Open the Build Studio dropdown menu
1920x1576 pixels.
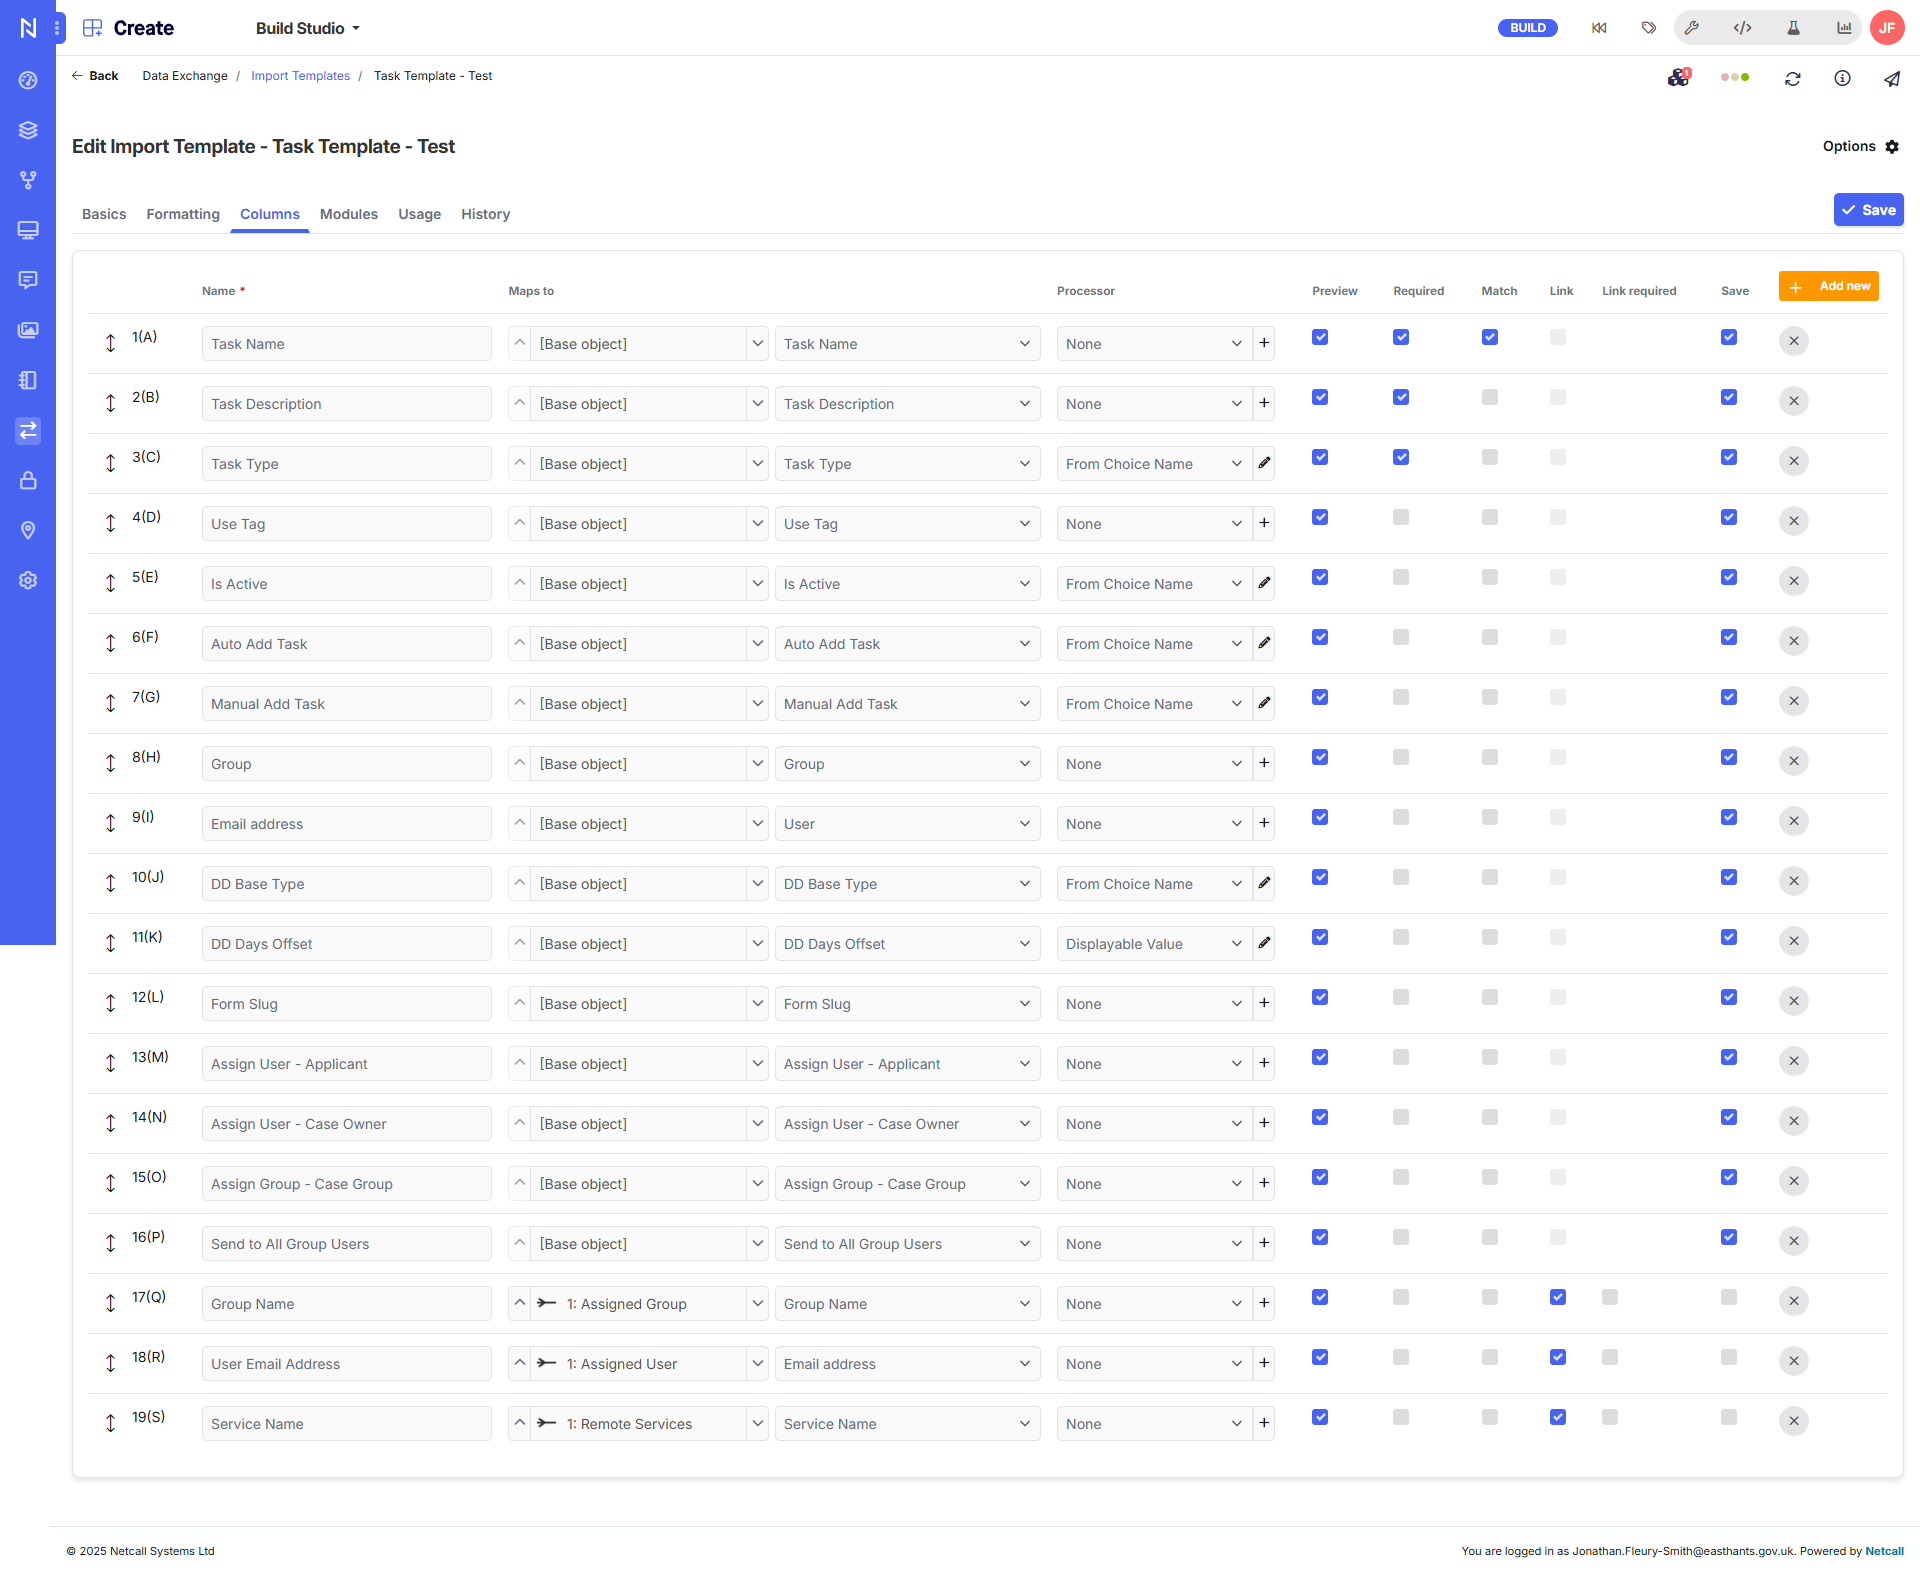(307, 28)
